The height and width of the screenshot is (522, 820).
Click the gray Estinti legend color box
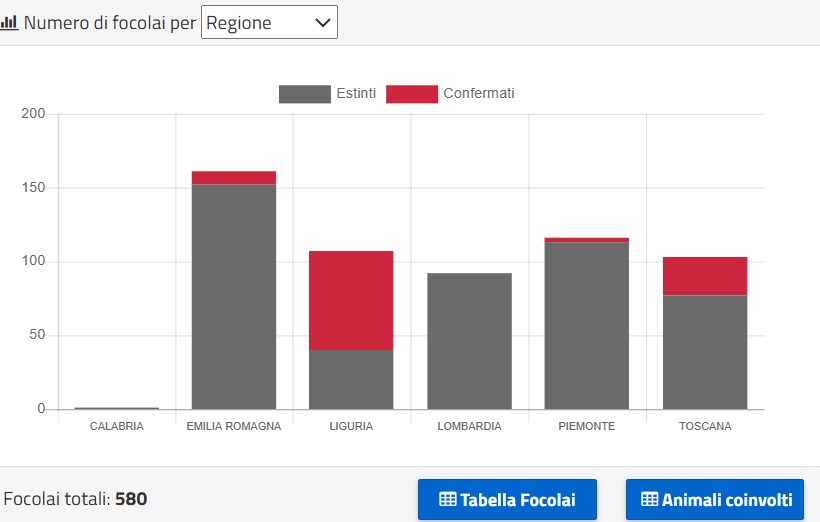[x=304, y=94]
